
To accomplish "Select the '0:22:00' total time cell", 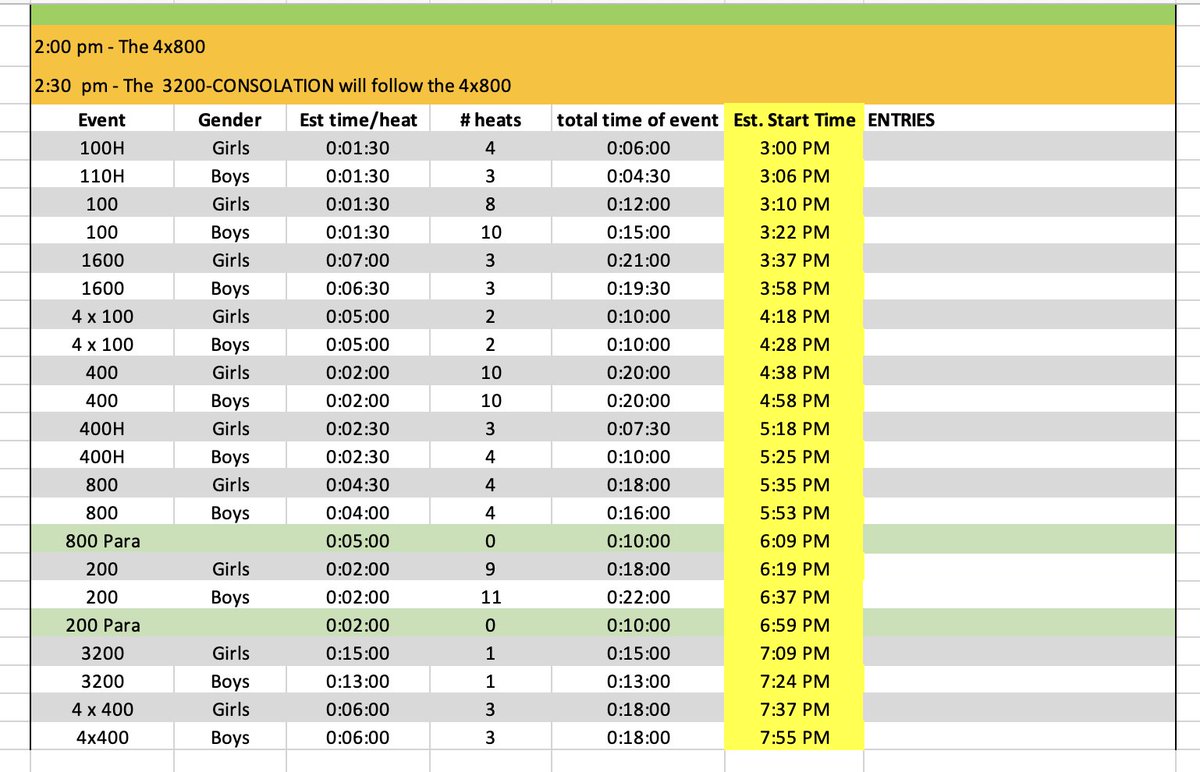I will point(638,597).
